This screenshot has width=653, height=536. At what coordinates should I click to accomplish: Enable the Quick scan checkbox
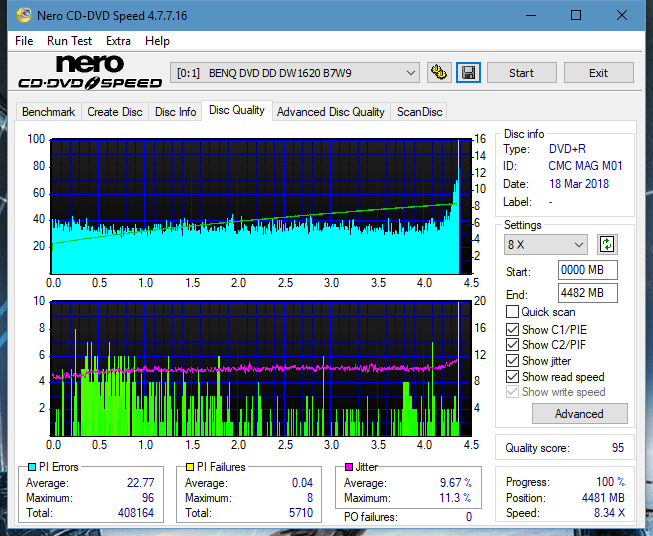[x=512, y=312]
